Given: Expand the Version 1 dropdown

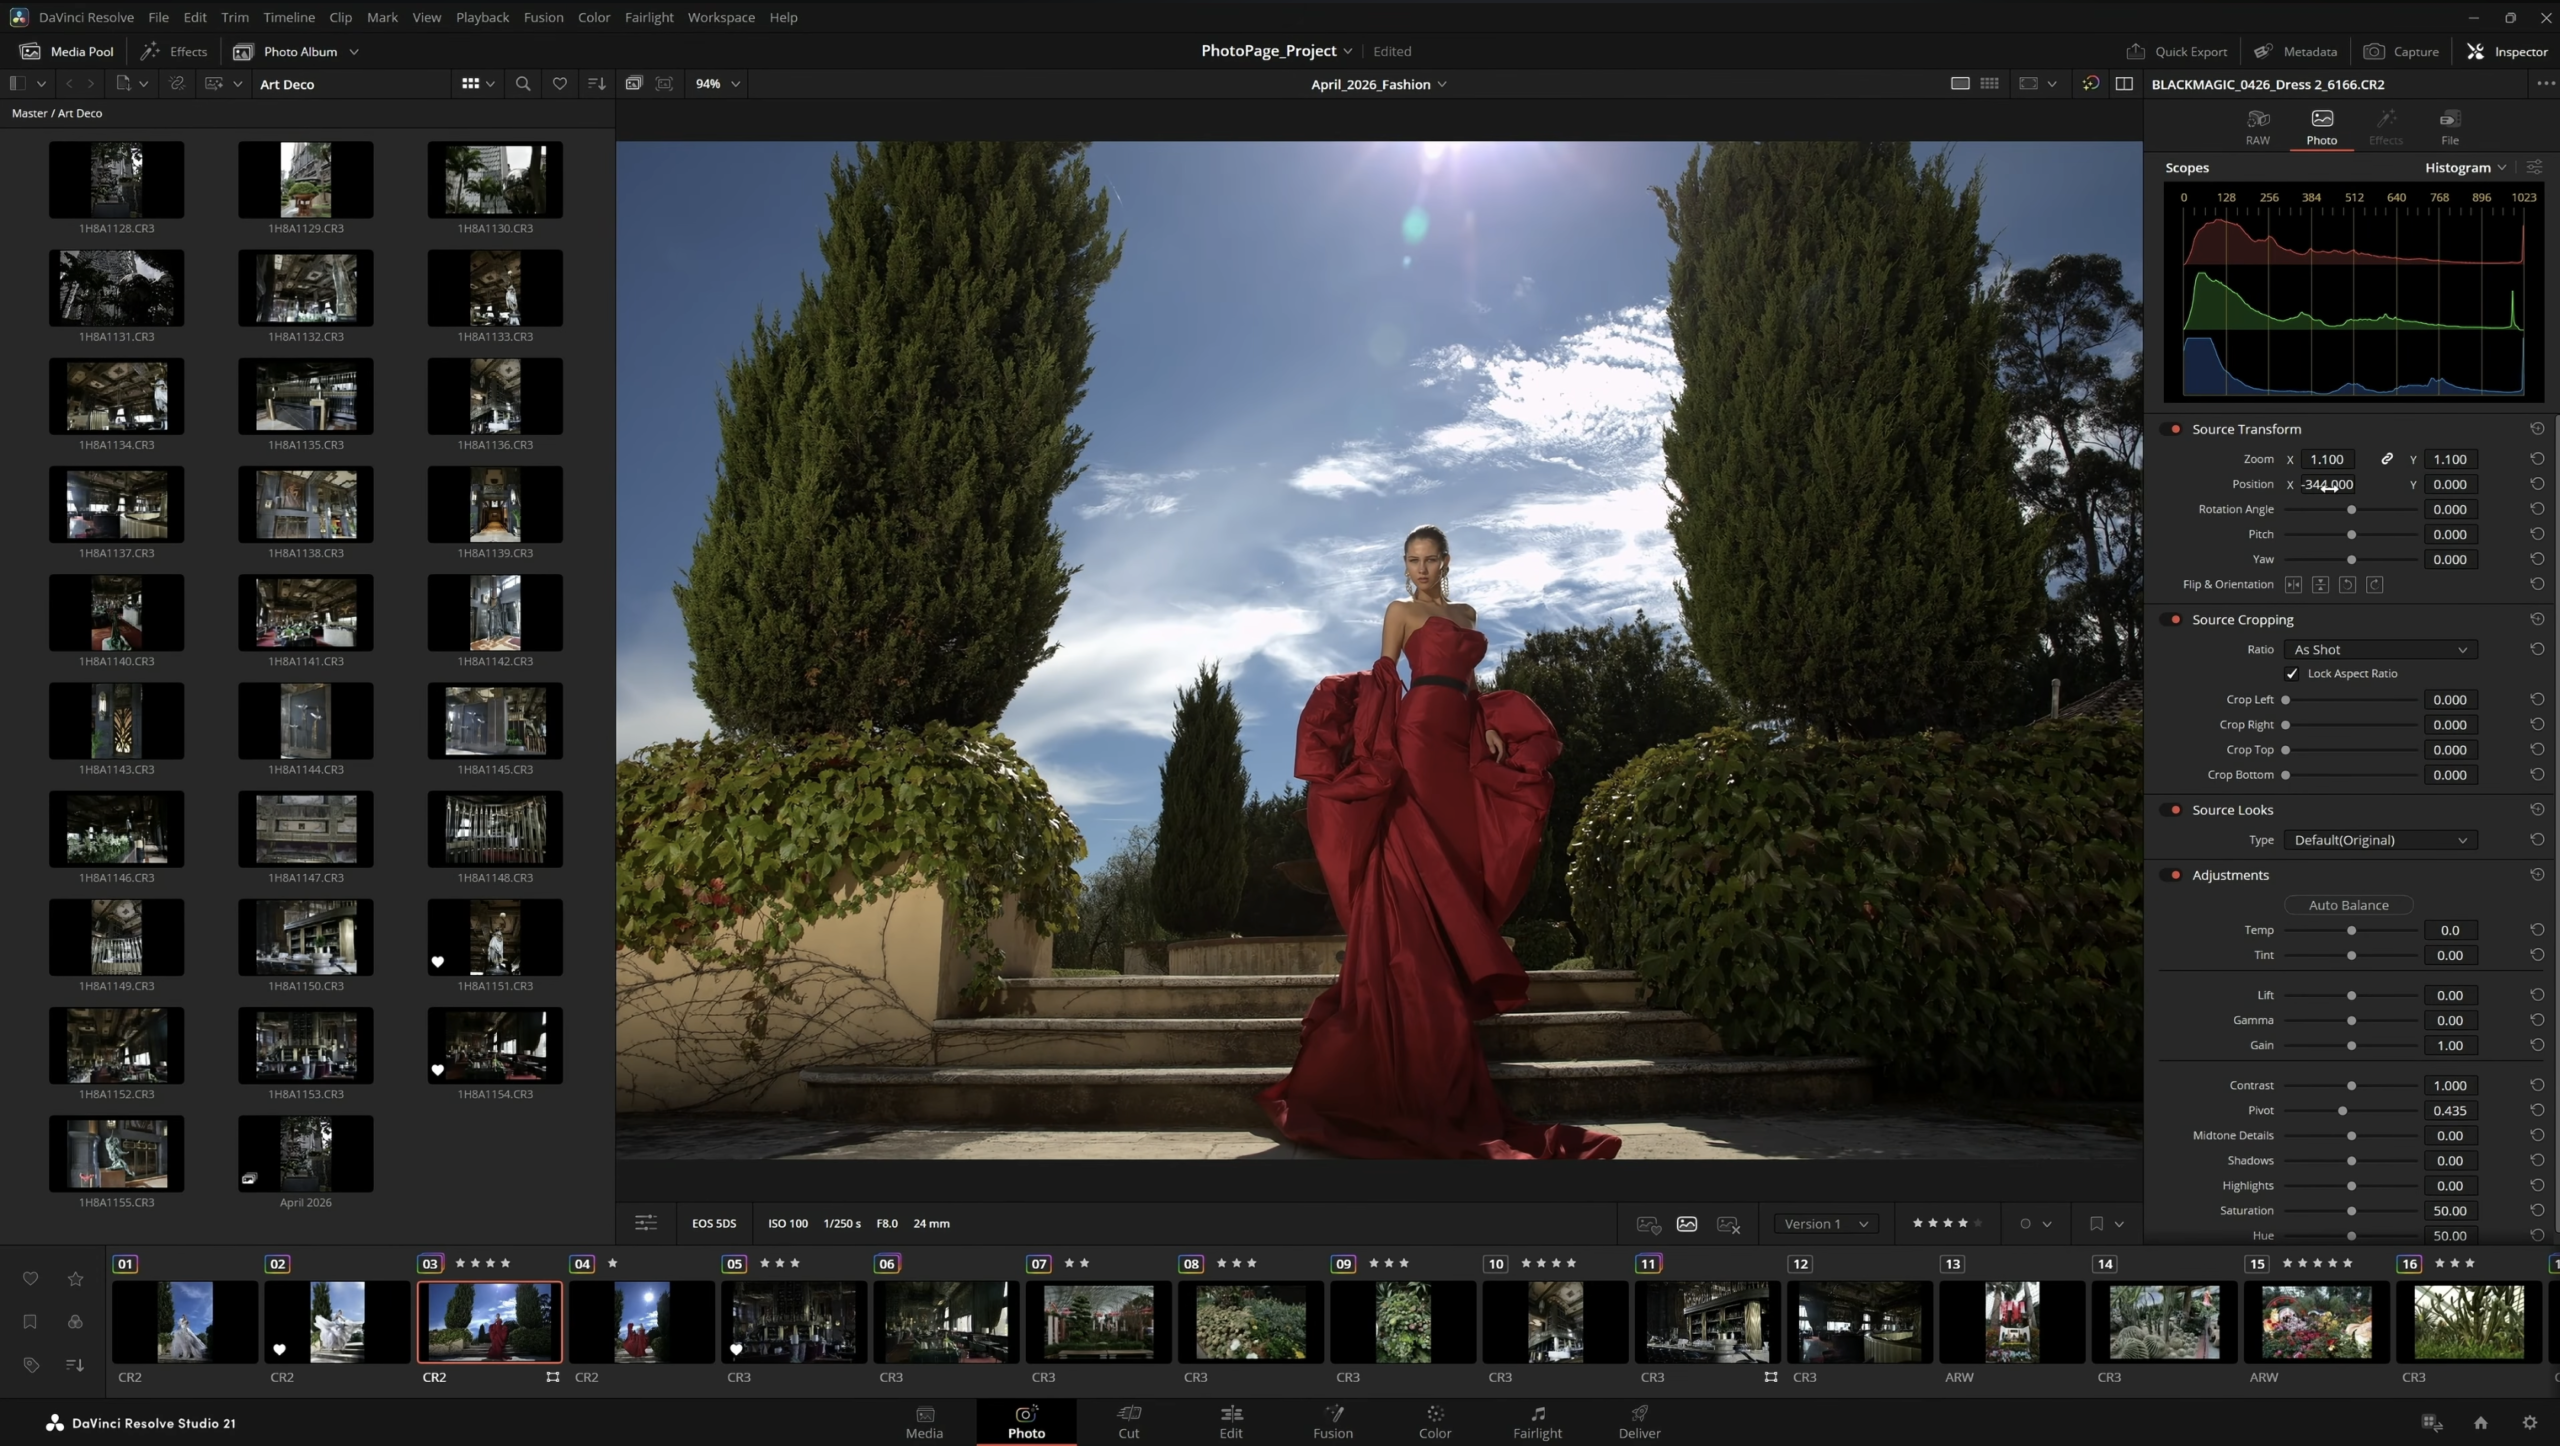Looking at the screenshot, I should pos(1824,1223).
